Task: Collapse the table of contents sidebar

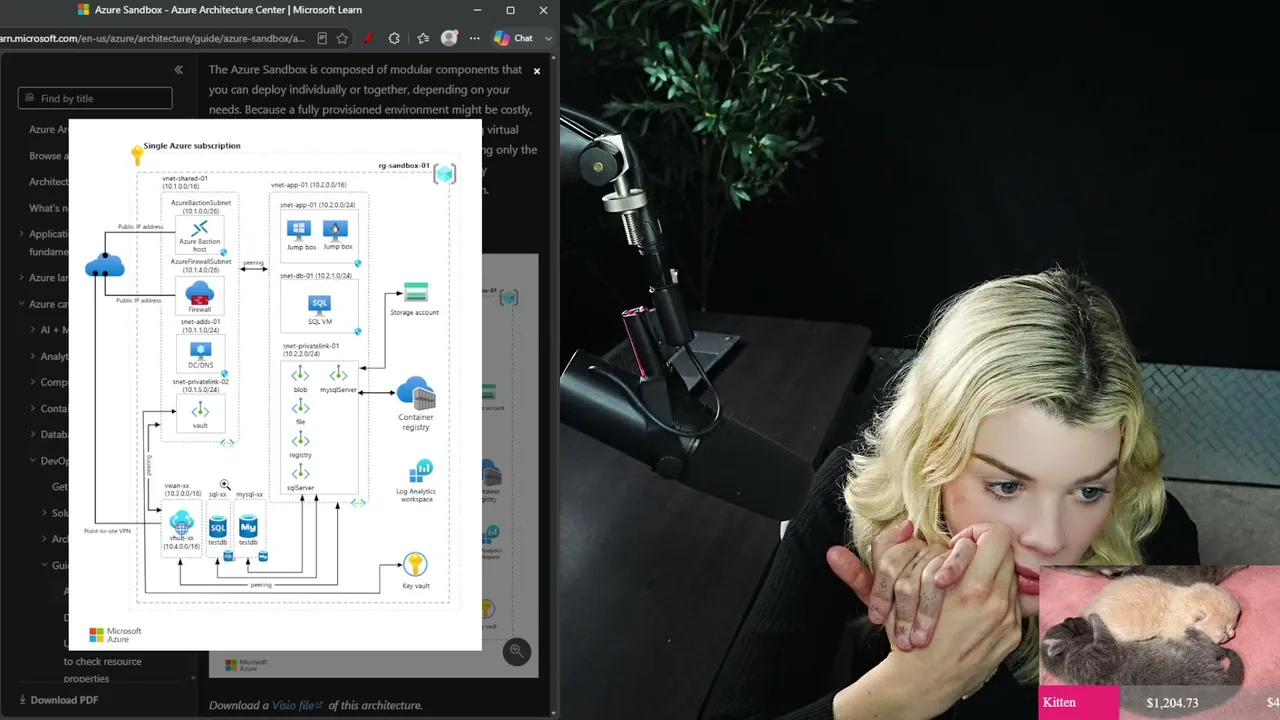Action: pos(178,70)
